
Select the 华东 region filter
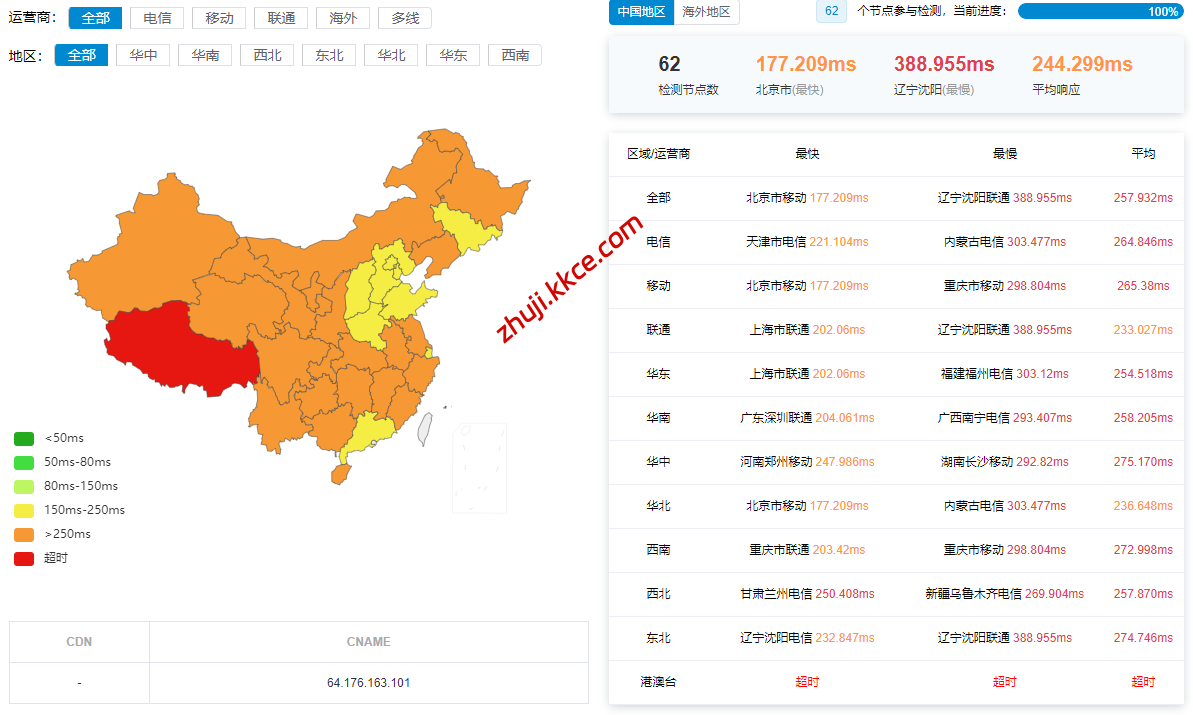[x=453, y=55]
